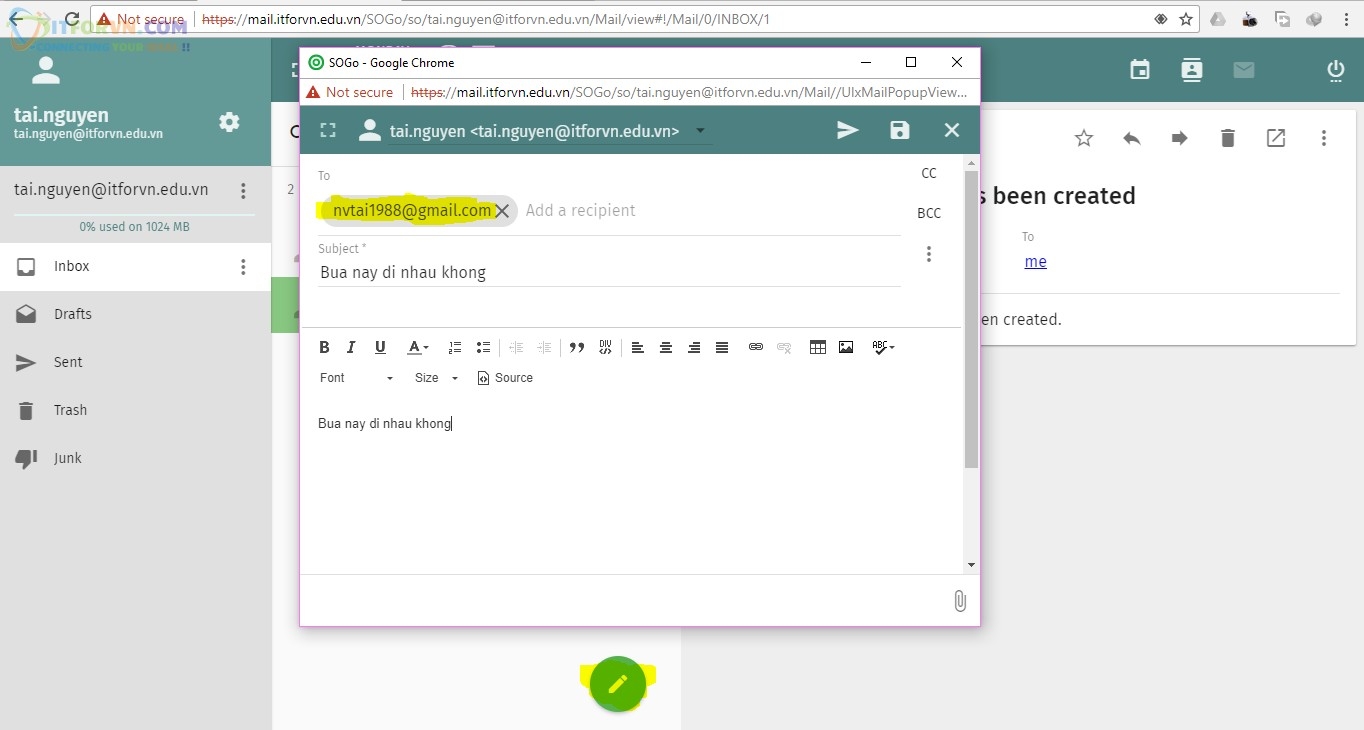Open the Drafts folder
Screen dimensions: 1364x730
(72, 314)
